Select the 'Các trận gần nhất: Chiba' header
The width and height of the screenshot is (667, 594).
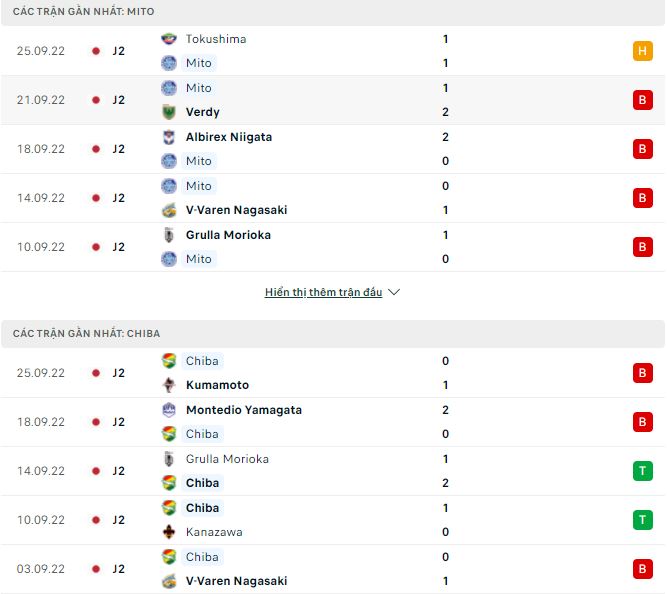click(x=87, y=333)
